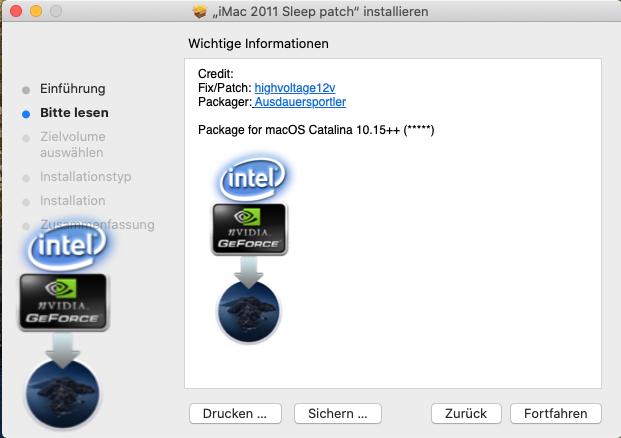Click the window title 'iMac 2011 Sleep patch installieren'

320,11
